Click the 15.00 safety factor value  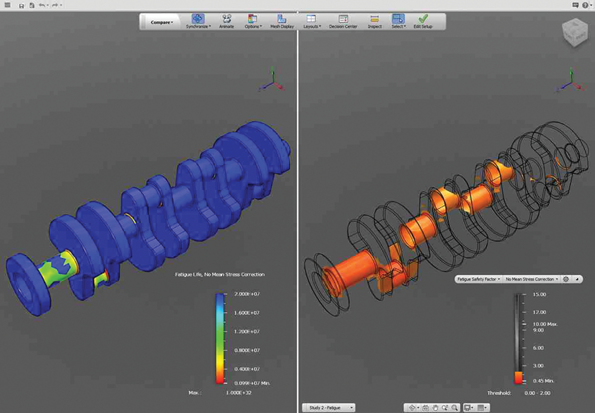coord(539,295)
